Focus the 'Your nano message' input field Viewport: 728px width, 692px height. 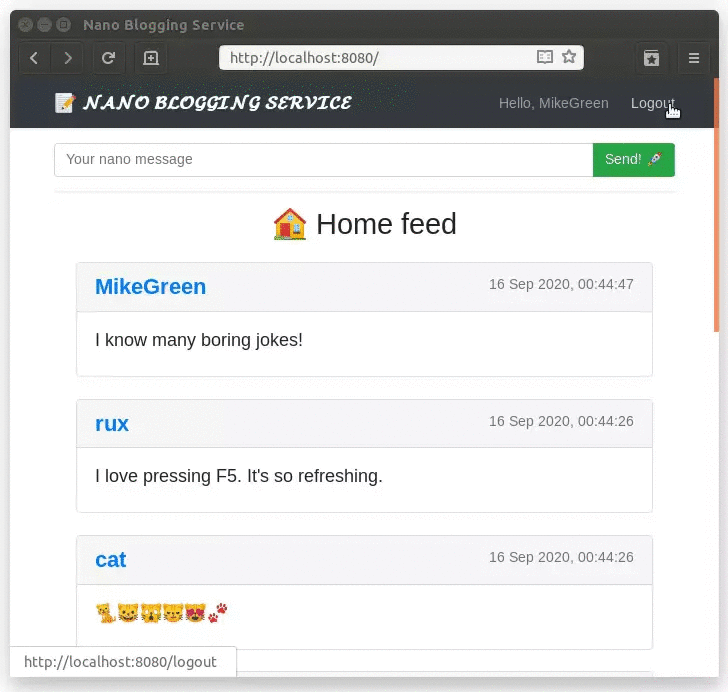pos(324,160)
